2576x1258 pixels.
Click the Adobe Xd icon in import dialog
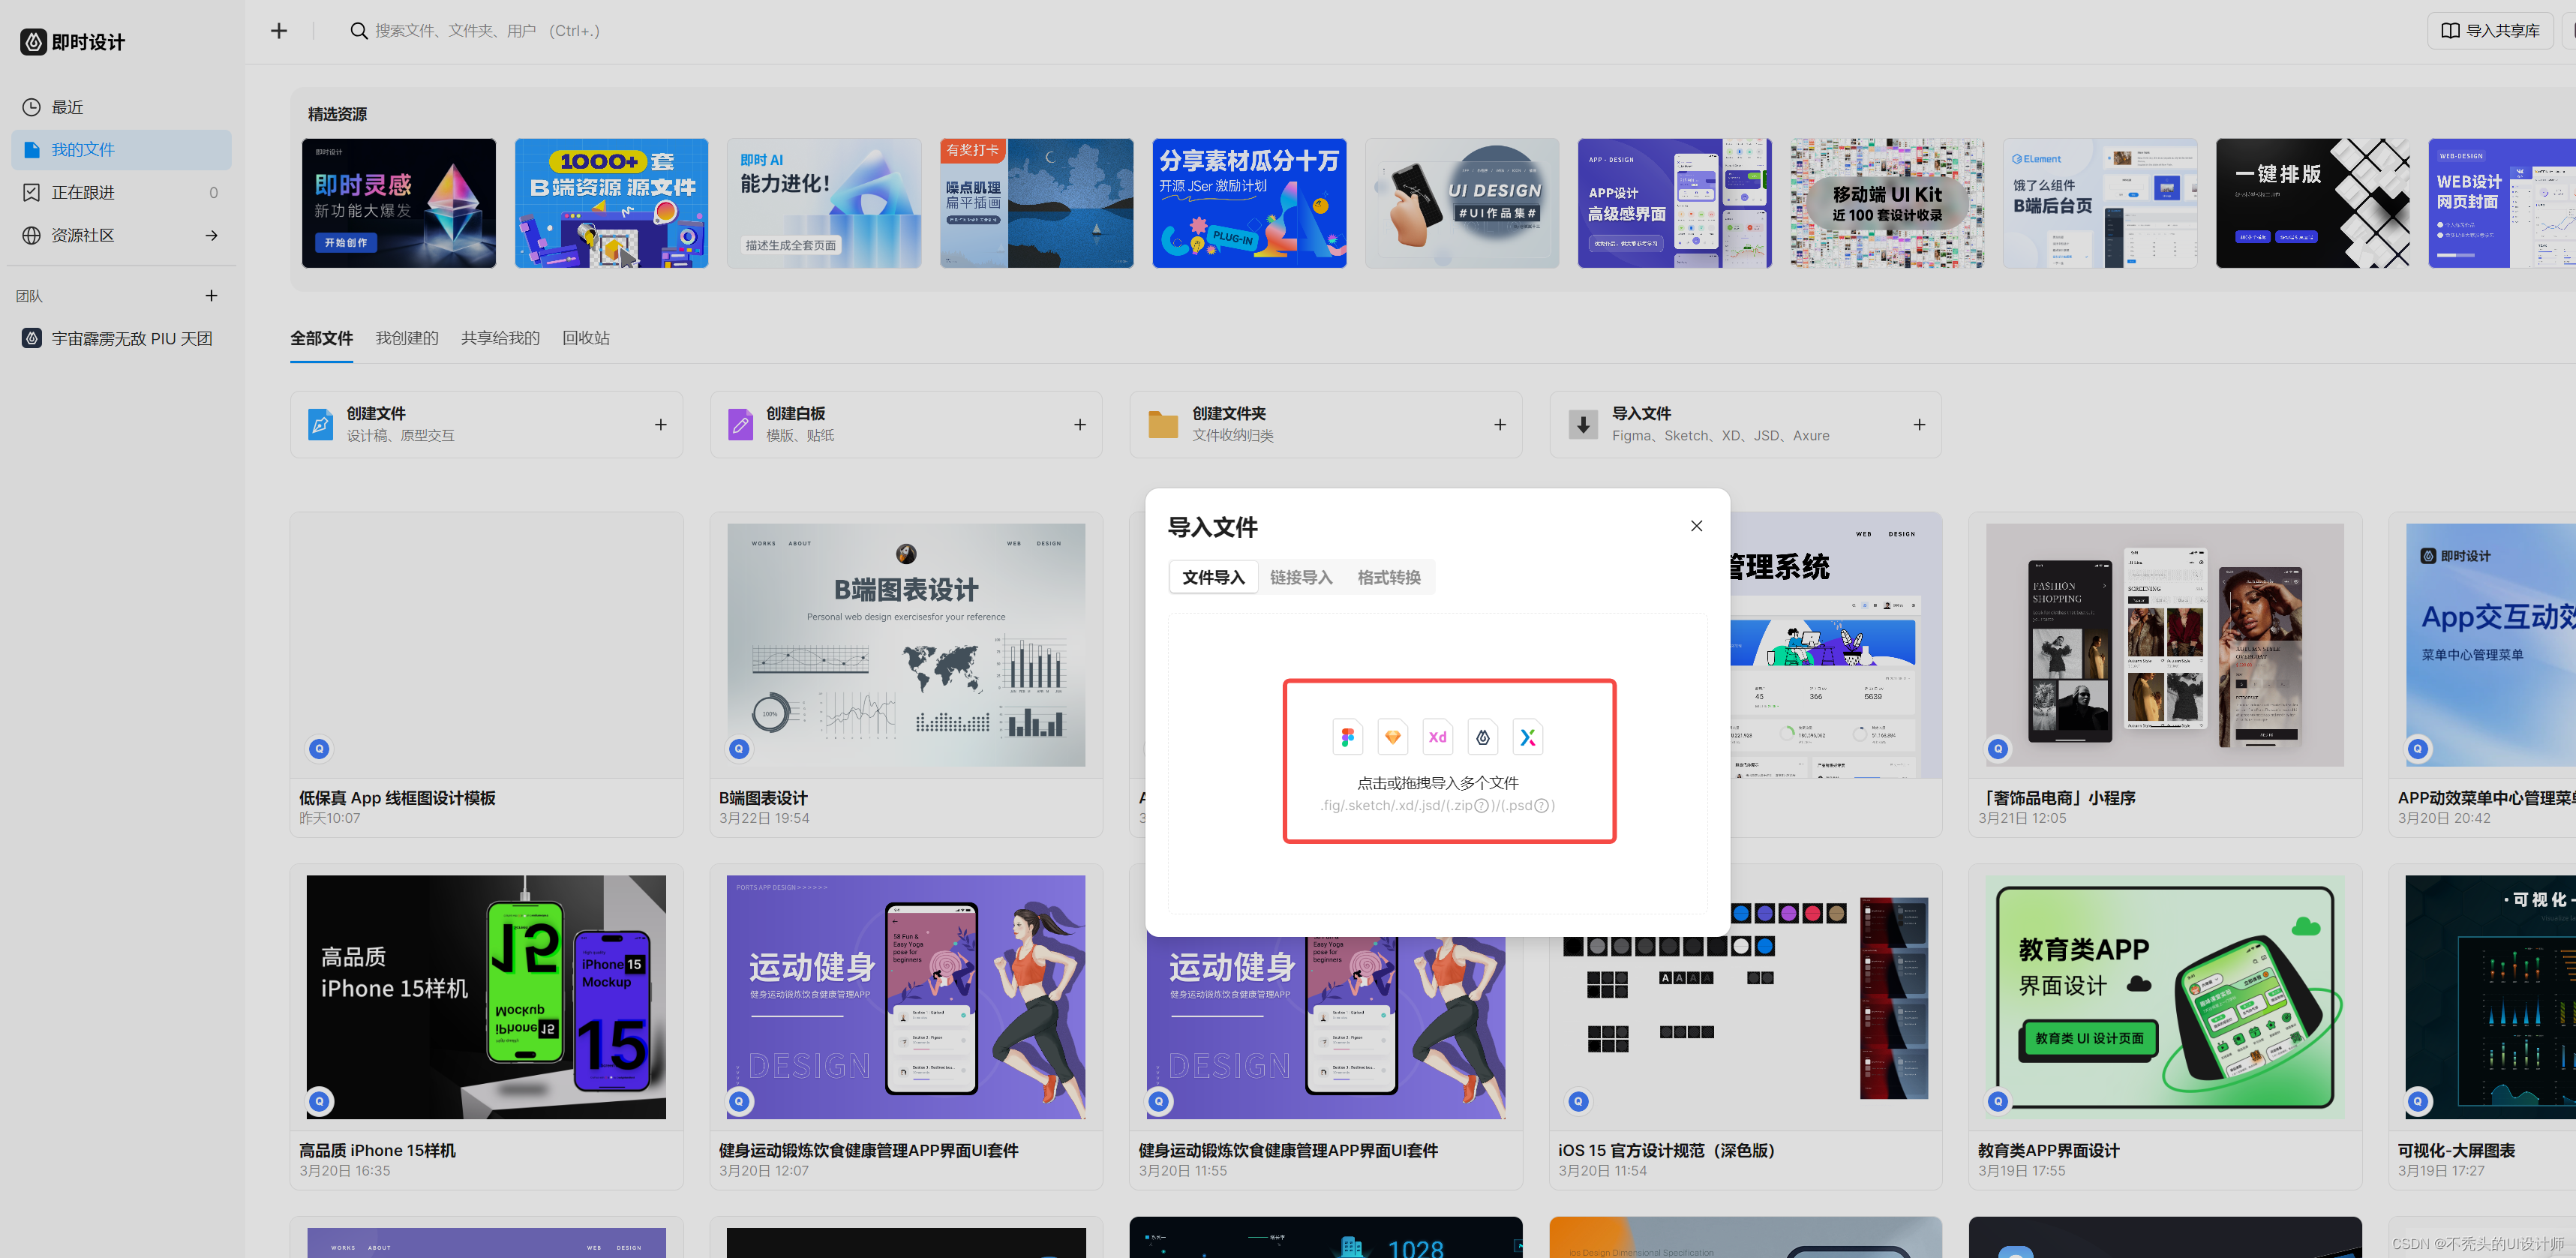pos(1437,737)
